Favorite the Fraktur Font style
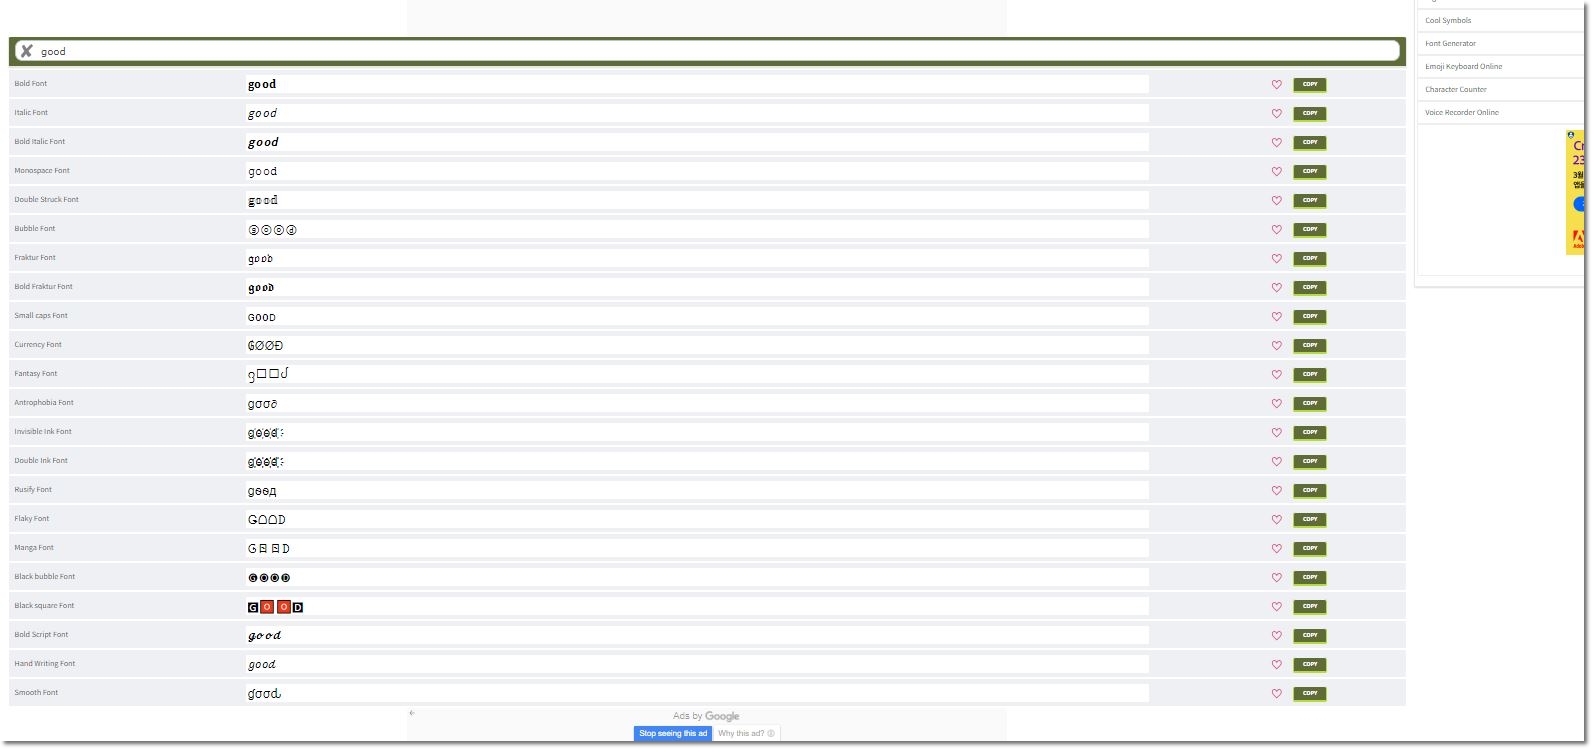This screenshot has height=749, width=1592. point(1276,259)
